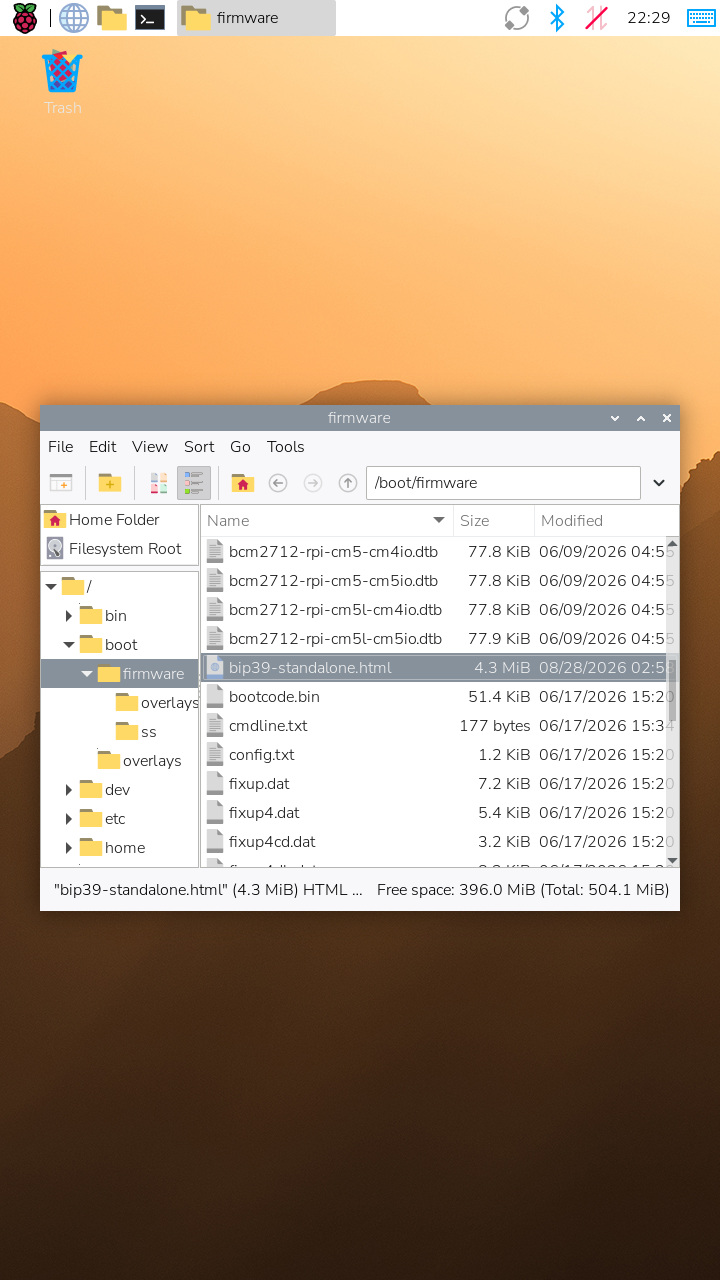The width and height of the screenshot is (720, 1280).
Task: Open the path history dropdown arrow
Action: (659, 483)
